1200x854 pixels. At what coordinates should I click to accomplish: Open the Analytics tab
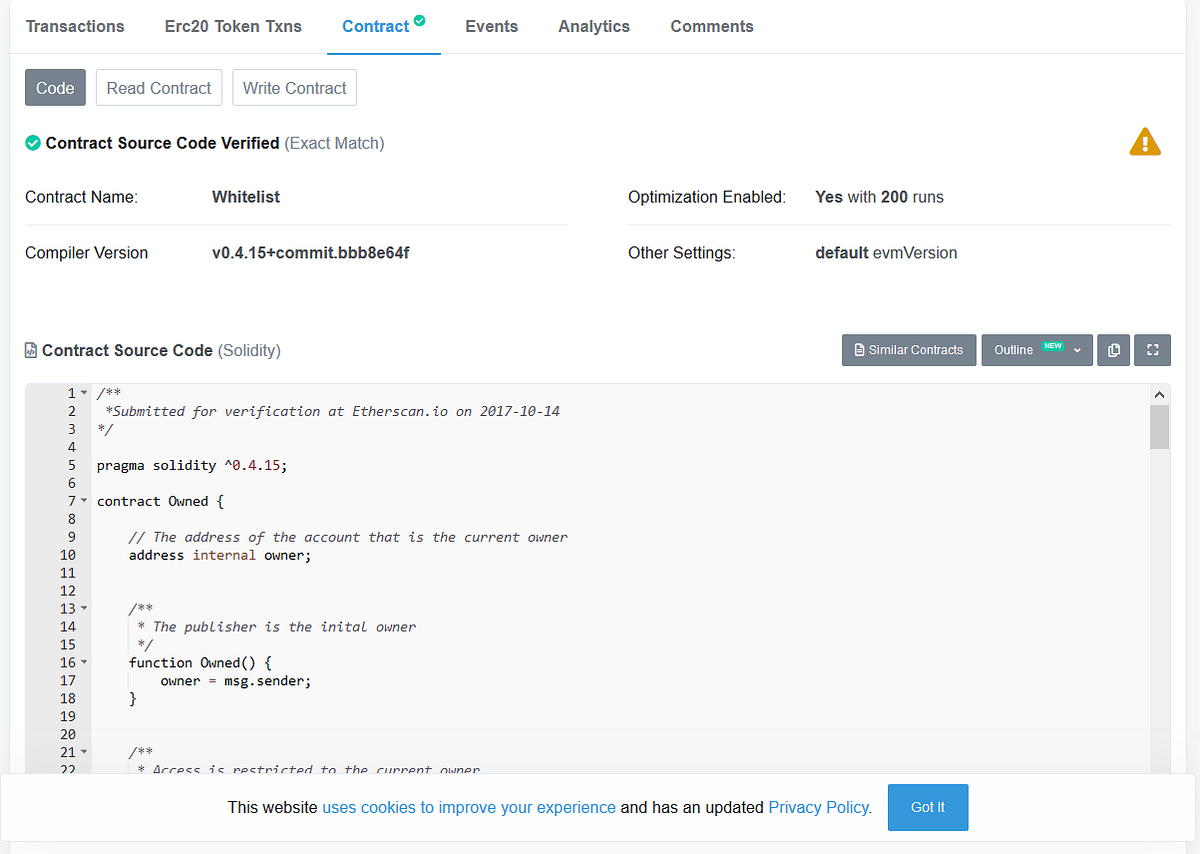pos(594,26)
